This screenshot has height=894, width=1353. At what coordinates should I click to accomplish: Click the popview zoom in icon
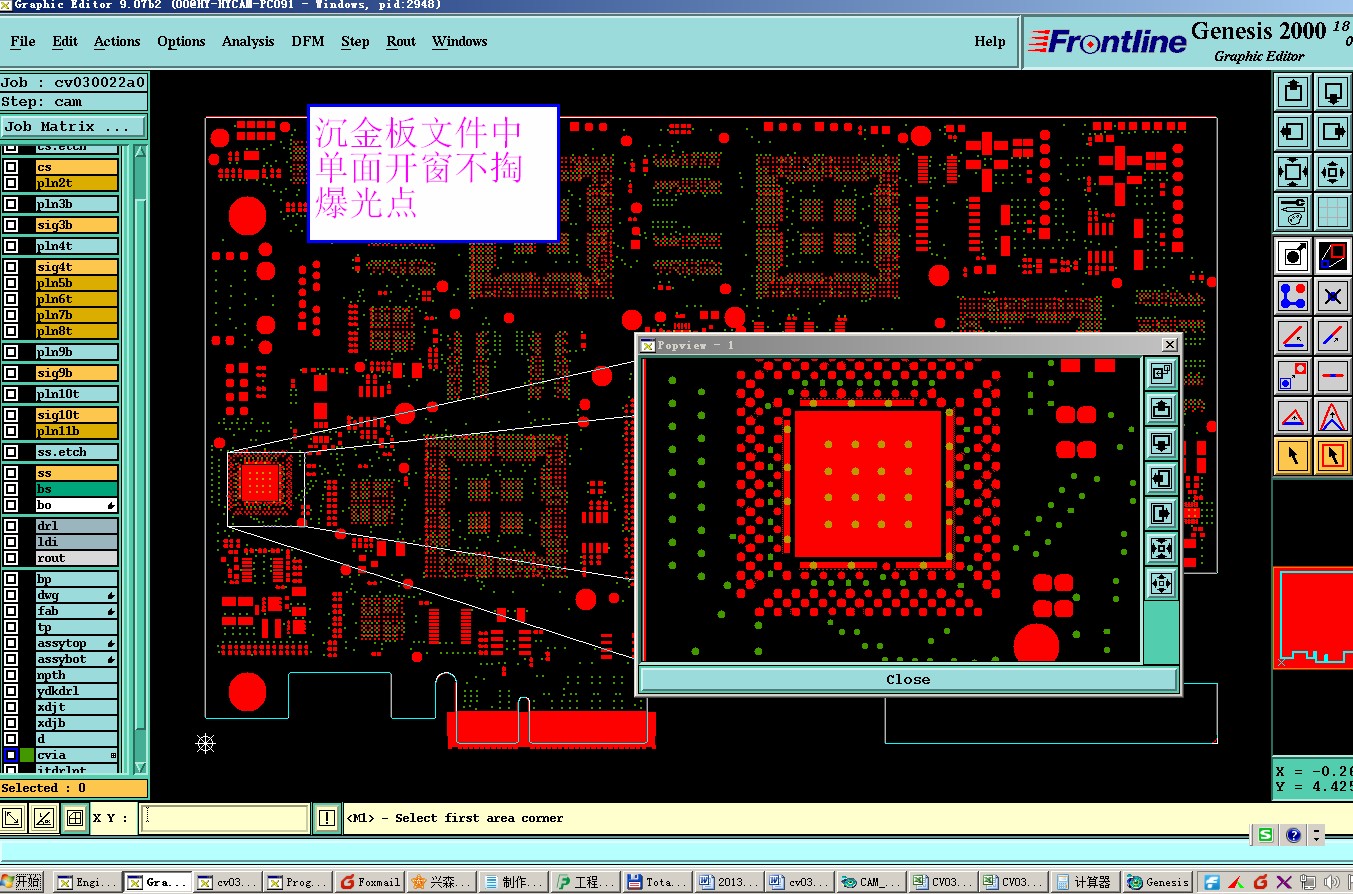tap(1161, 583)
